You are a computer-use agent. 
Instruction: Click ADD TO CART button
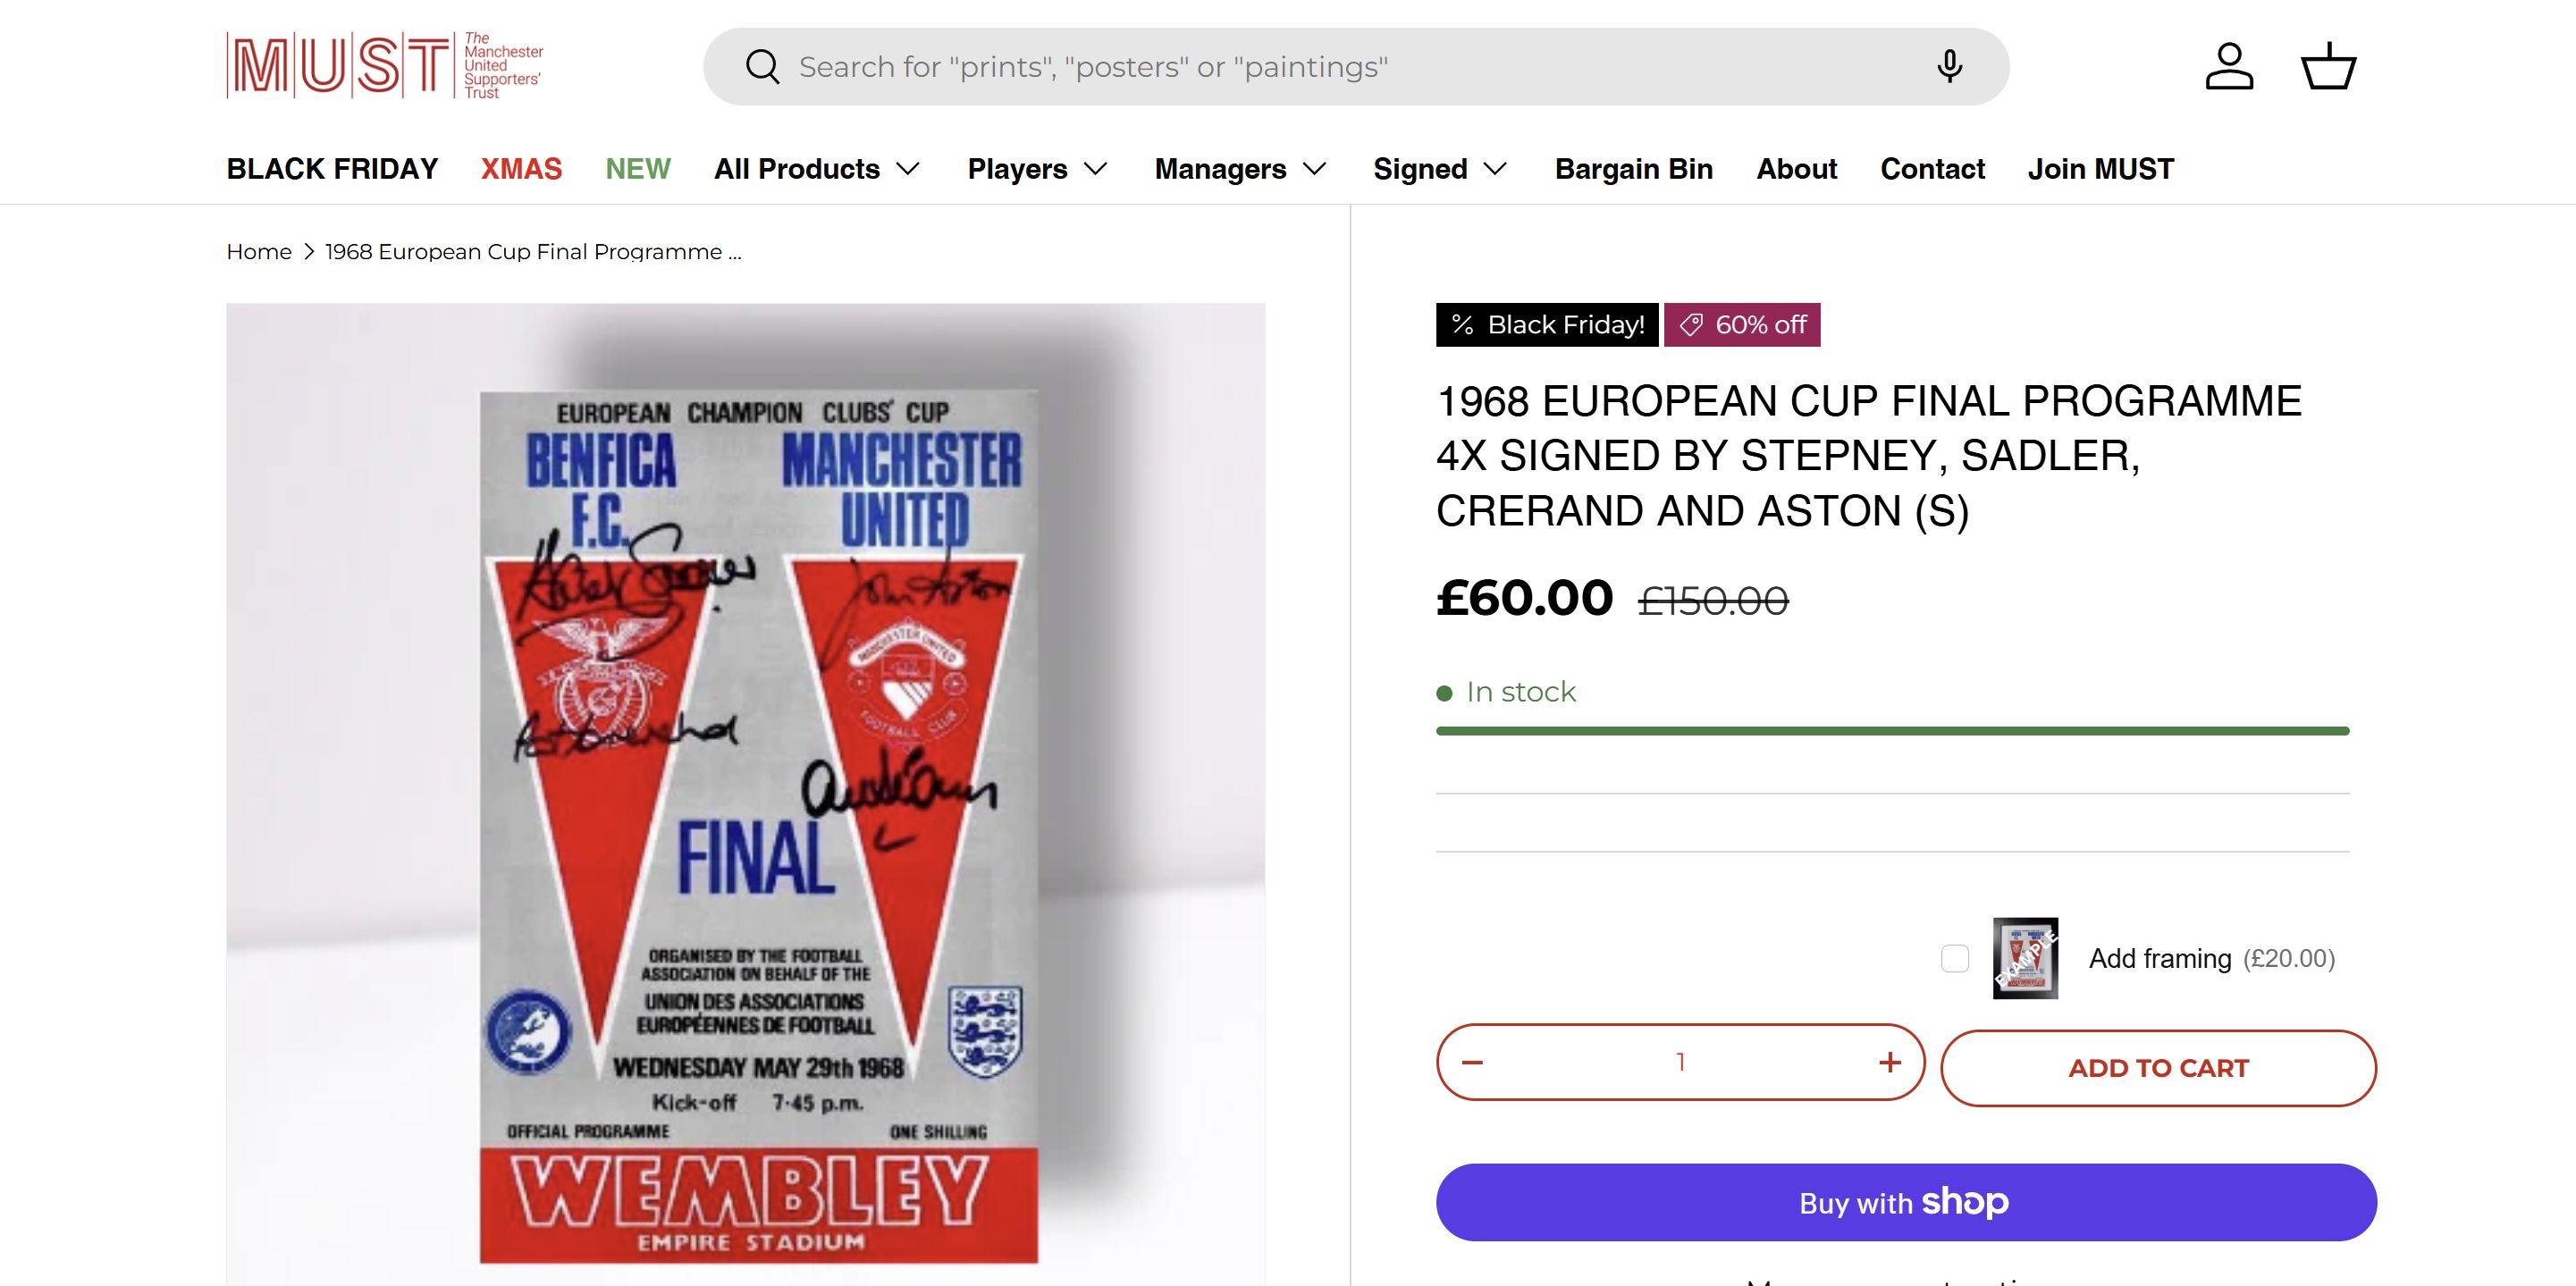(2158, 1068)
